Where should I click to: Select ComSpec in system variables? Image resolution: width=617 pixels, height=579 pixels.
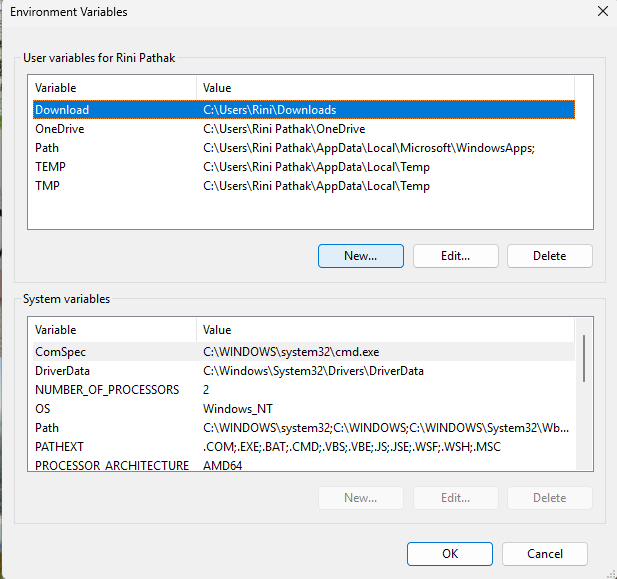61,352
